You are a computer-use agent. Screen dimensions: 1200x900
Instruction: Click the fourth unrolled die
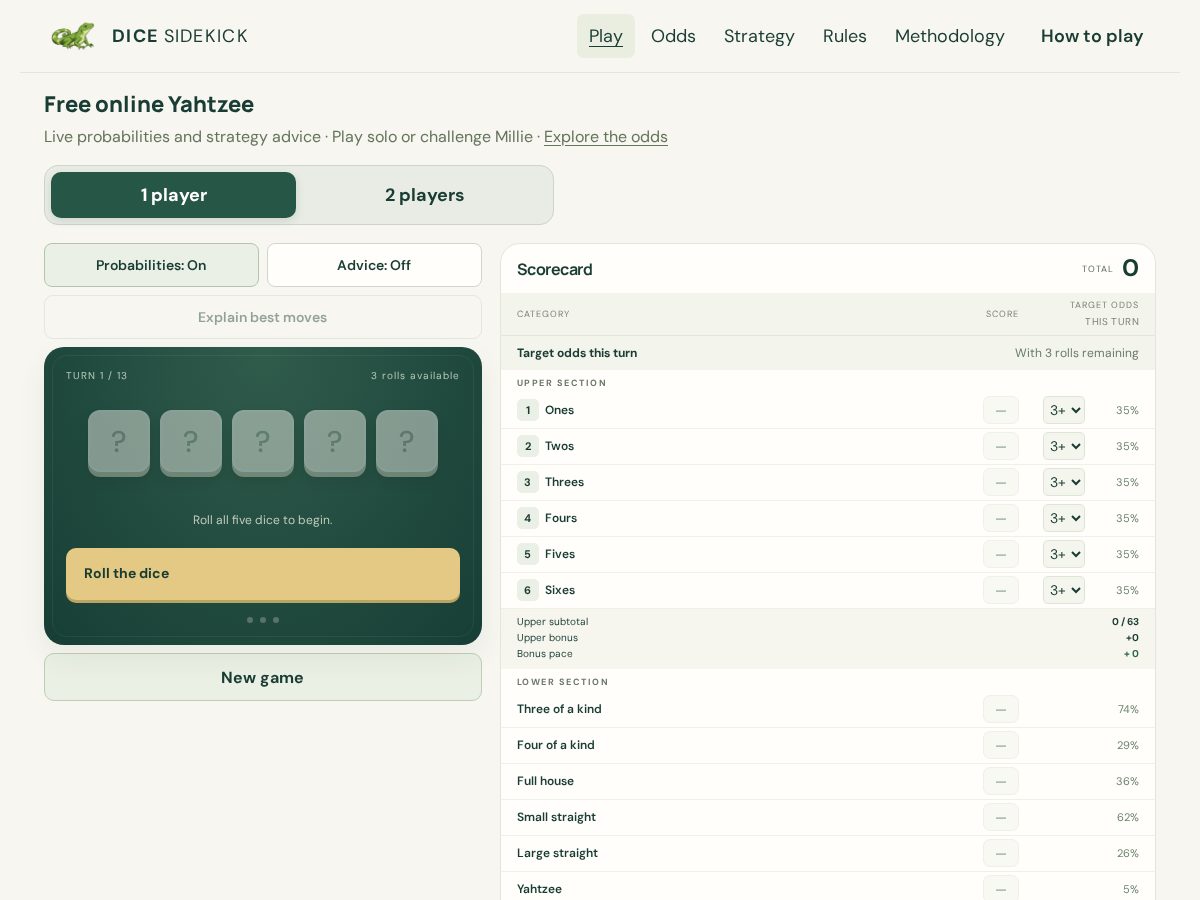335,443
